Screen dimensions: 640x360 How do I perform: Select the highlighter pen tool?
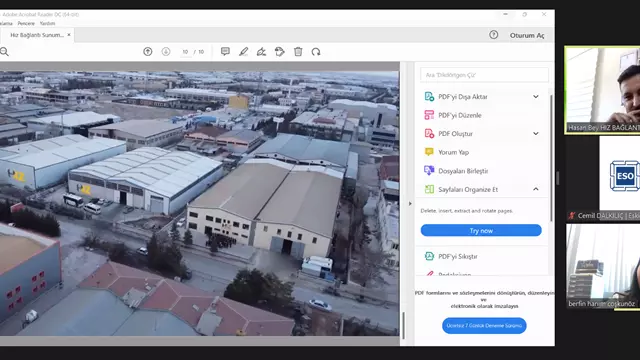[x=243, y=52]
